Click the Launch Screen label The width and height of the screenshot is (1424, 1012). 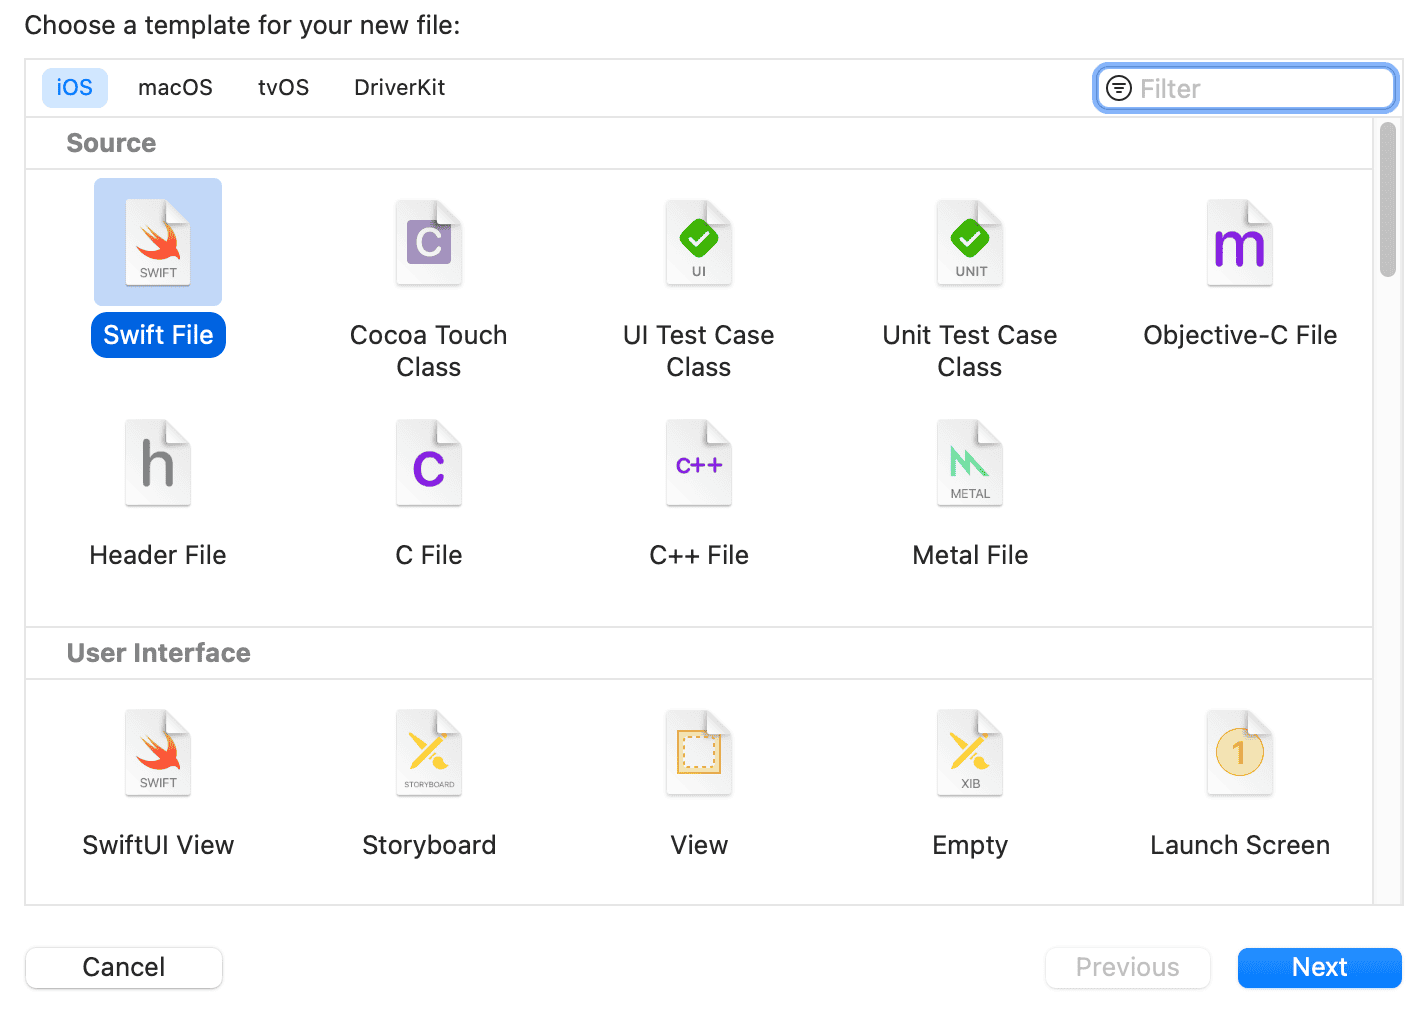click(1240, 845)
